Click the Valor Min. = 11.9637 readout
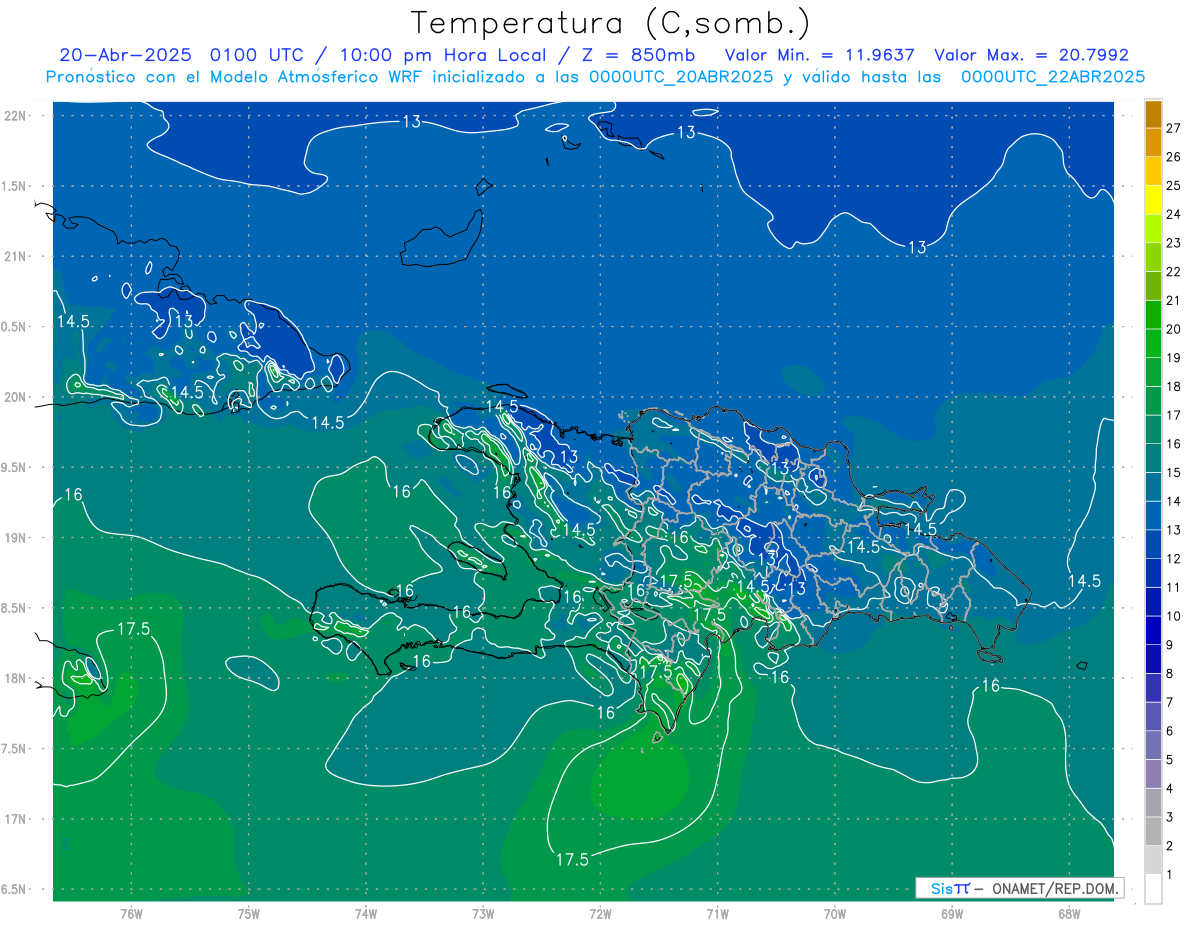This screenshot has width=1200, height=927. pos(820,55)
